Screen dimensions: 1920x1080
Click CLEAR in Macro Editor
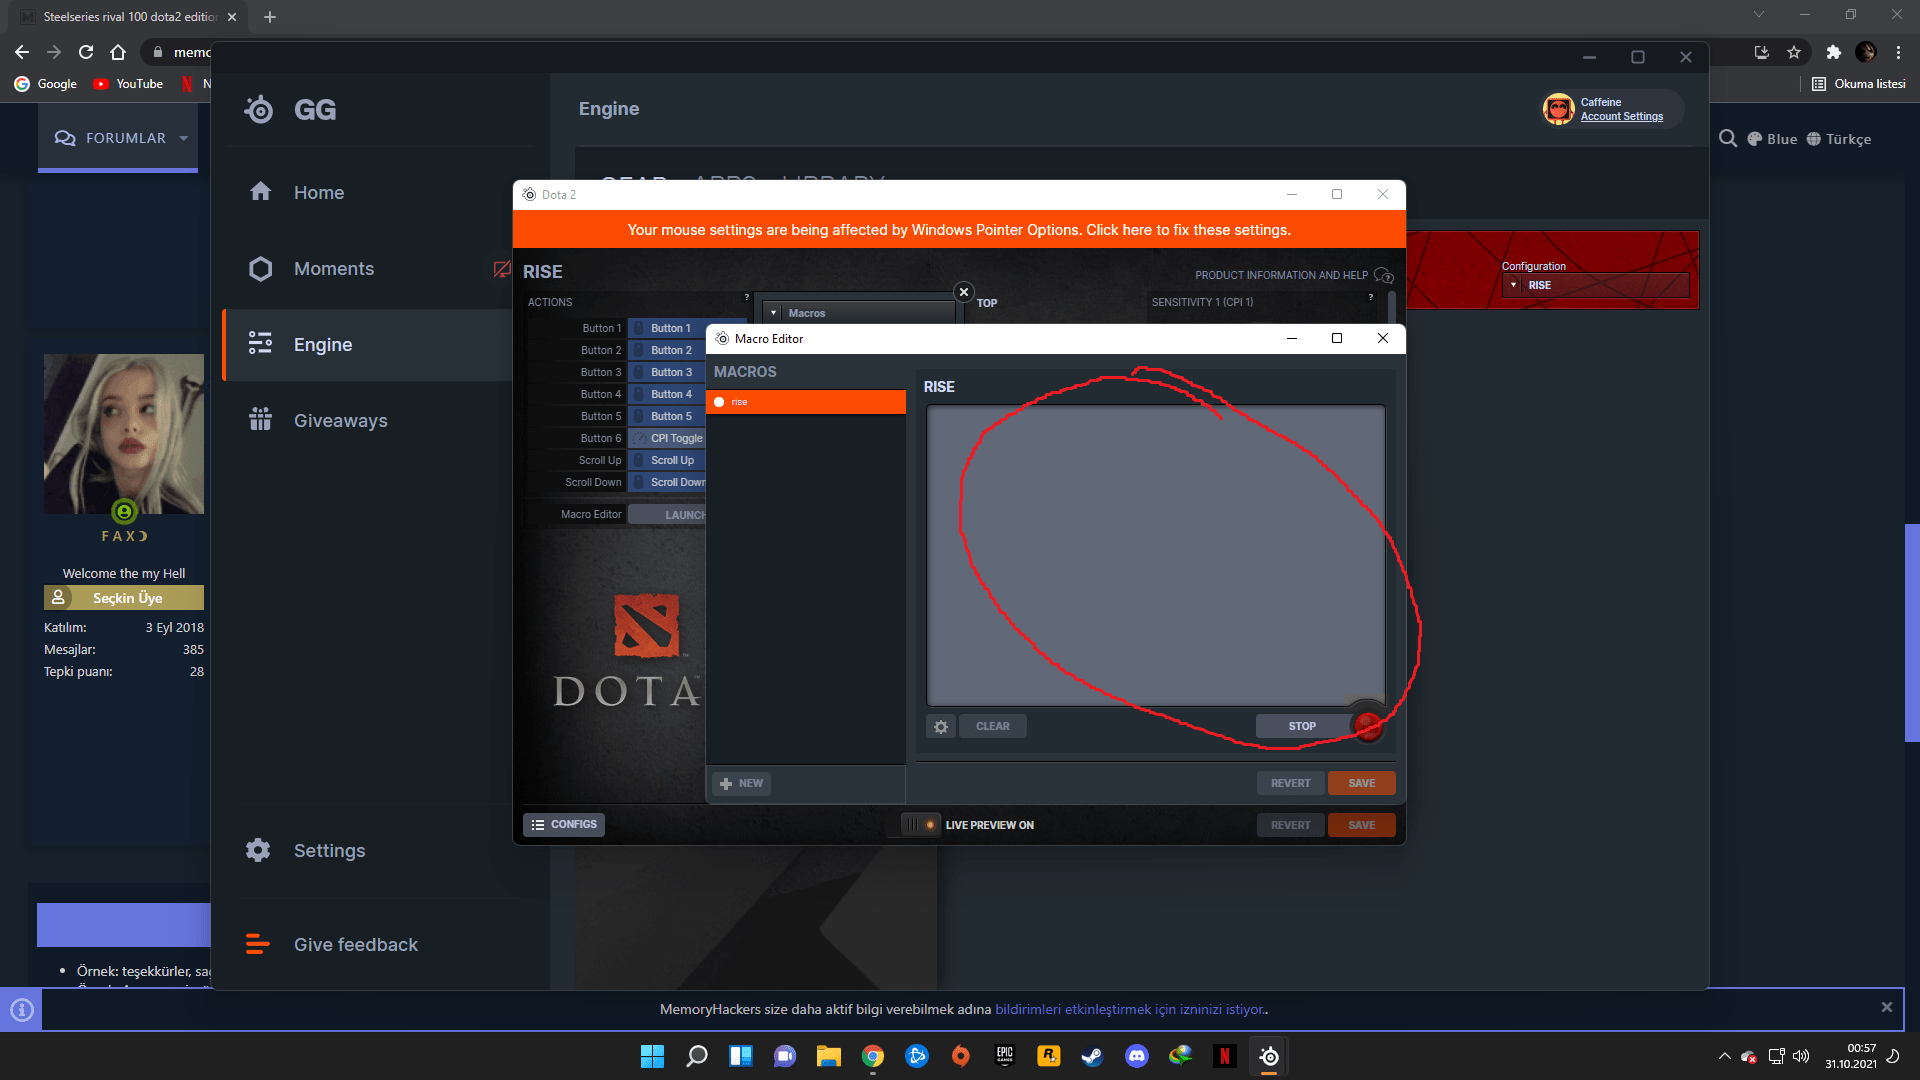[993, 727]
